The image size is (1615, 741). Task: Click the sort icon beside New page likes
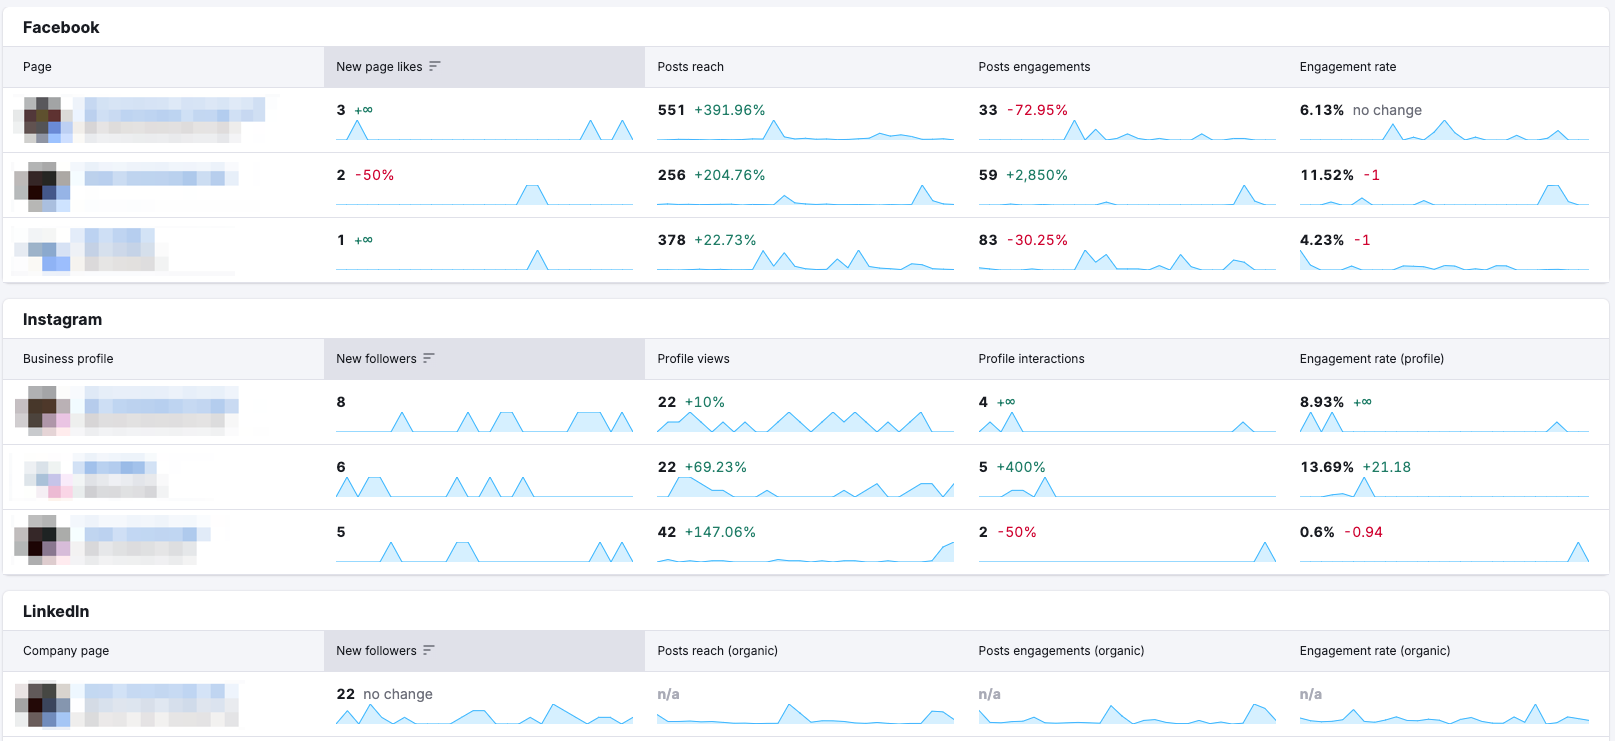434,67
